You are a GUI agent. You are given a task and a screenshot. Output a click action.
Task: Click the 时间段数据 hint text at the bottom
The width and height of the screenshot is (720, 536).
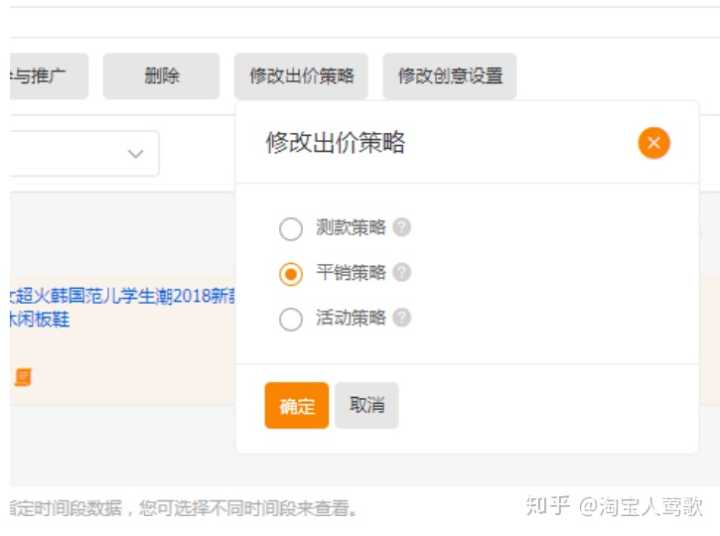(184, 508)
